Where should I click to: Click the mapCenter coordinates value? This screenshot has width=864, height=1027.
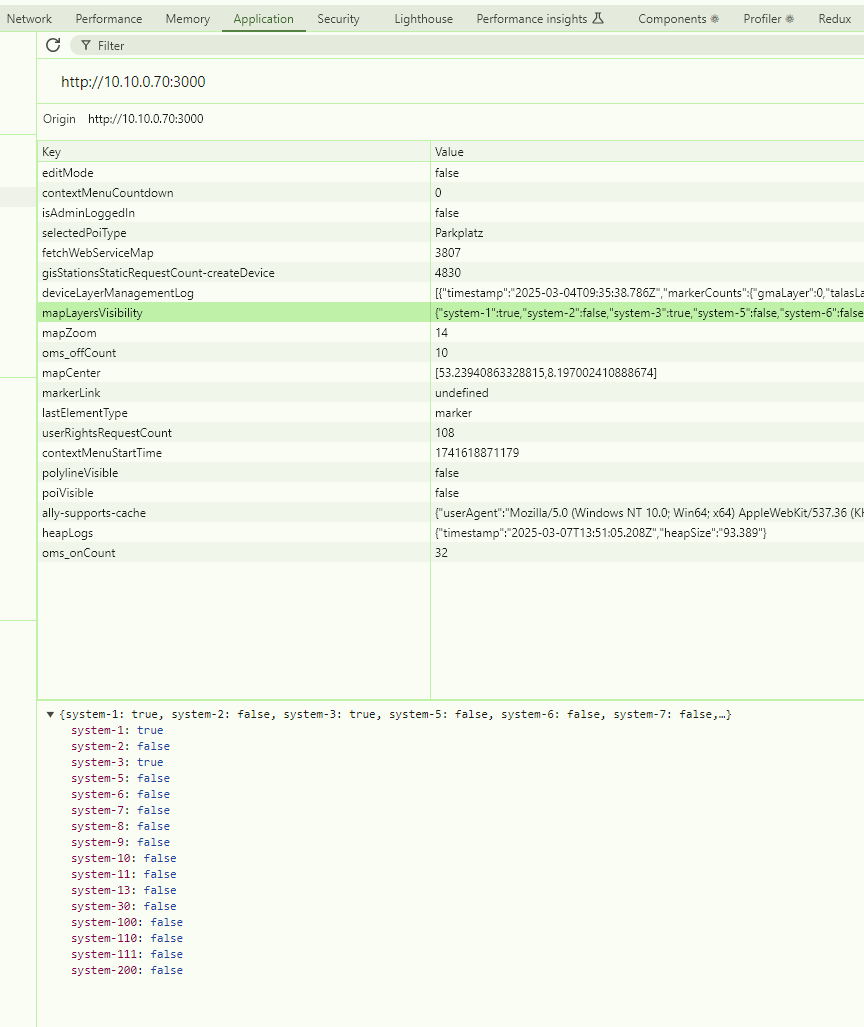[x=545, y=373]
